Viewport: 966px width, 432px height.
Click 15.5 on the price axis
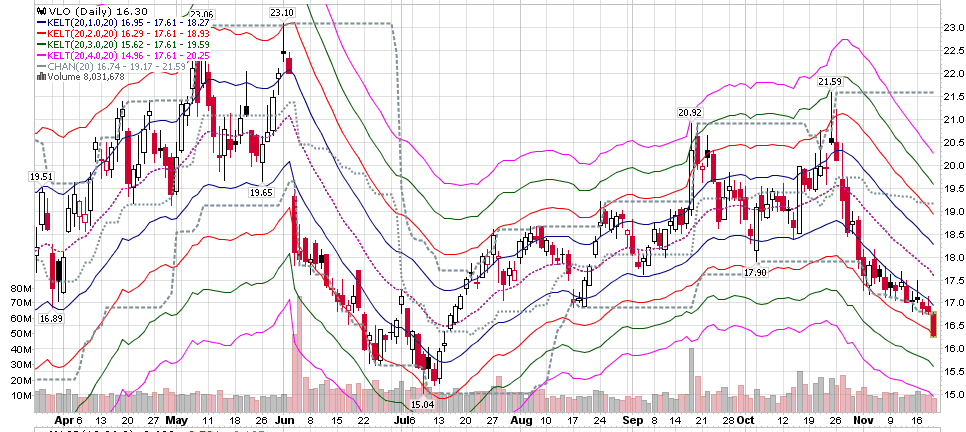pos(954,371)
